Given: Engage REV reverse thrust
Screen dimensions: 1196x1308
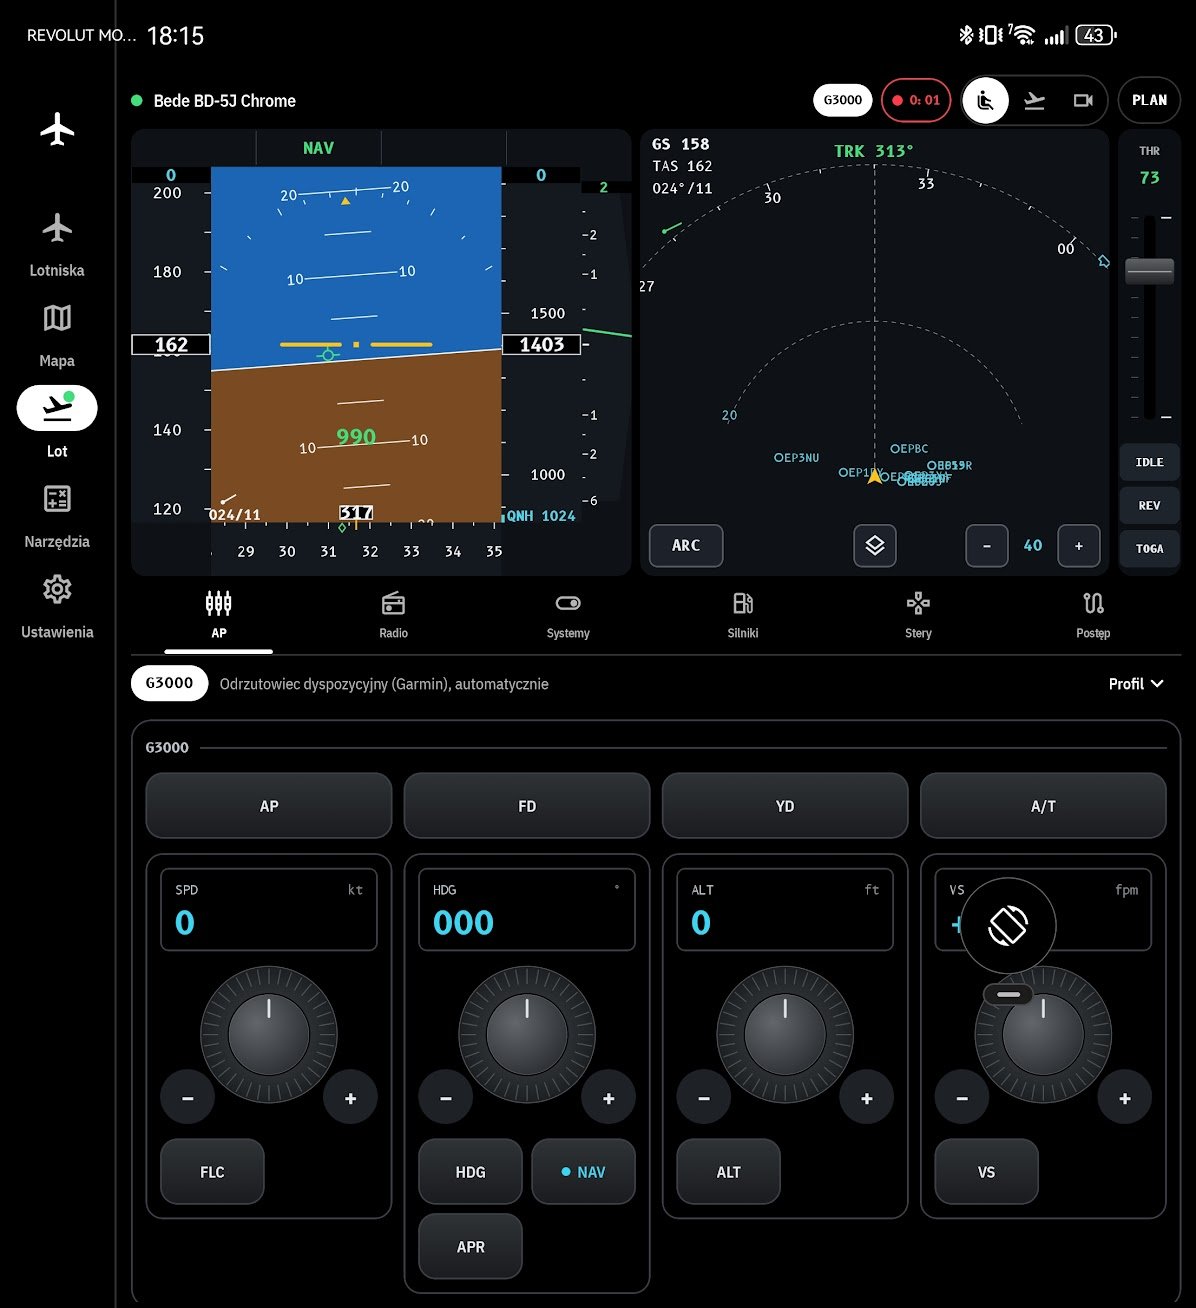Looking at the screenshot, I should pos(1149,505).
